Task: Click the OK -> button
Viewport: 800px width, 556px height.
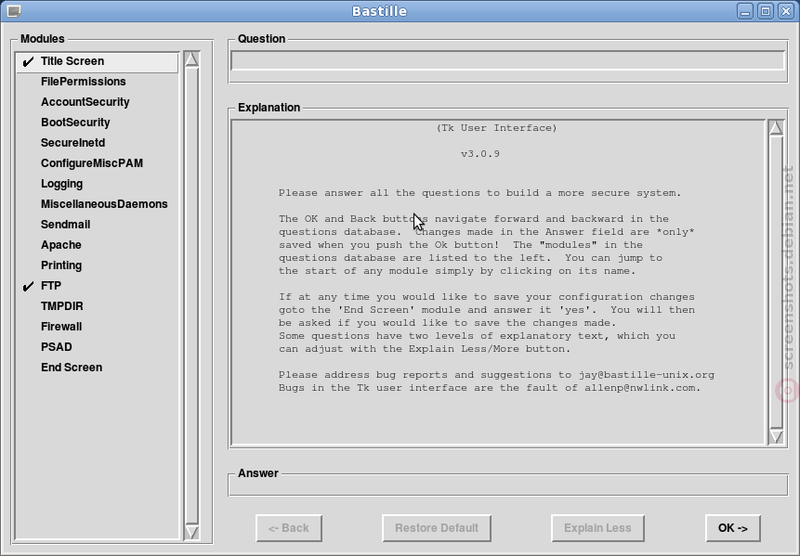Action: pos(733,528)
